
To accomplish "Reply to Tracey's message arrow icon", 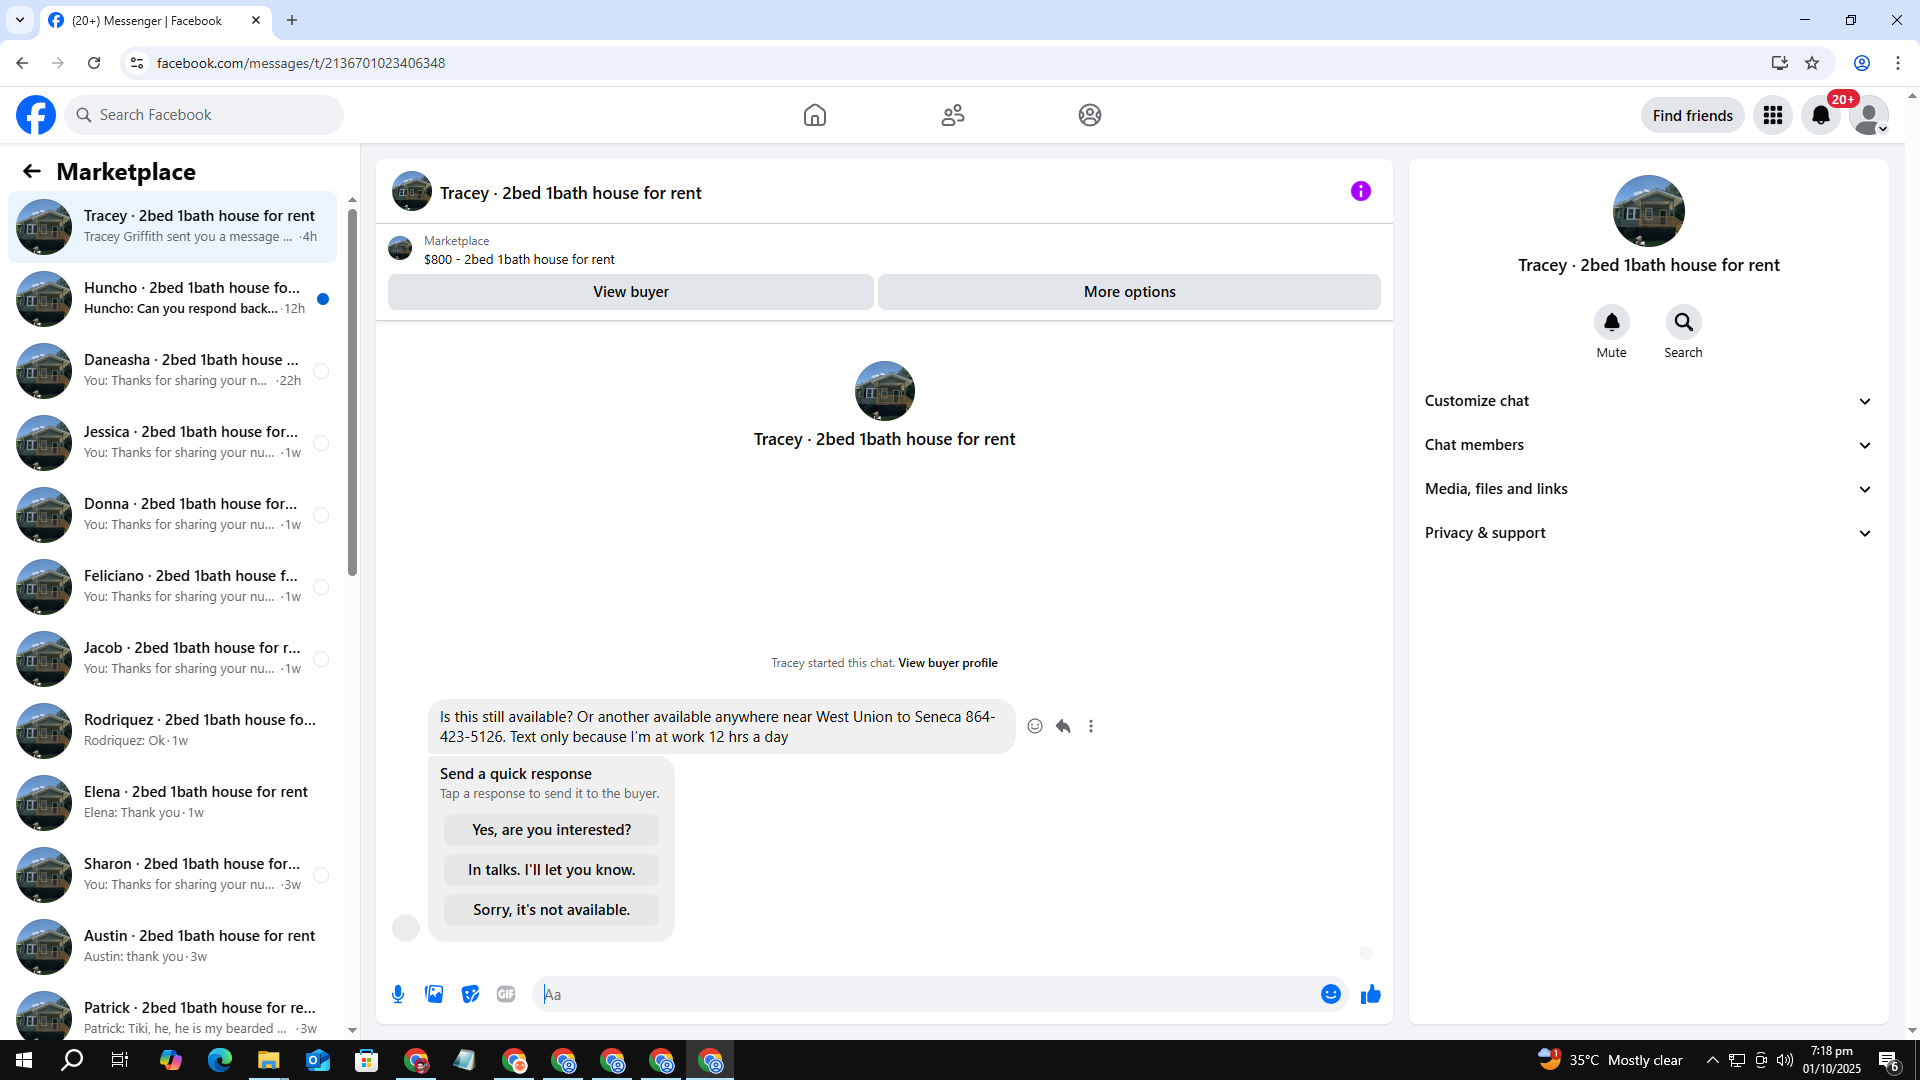I will pos(1063,726).
